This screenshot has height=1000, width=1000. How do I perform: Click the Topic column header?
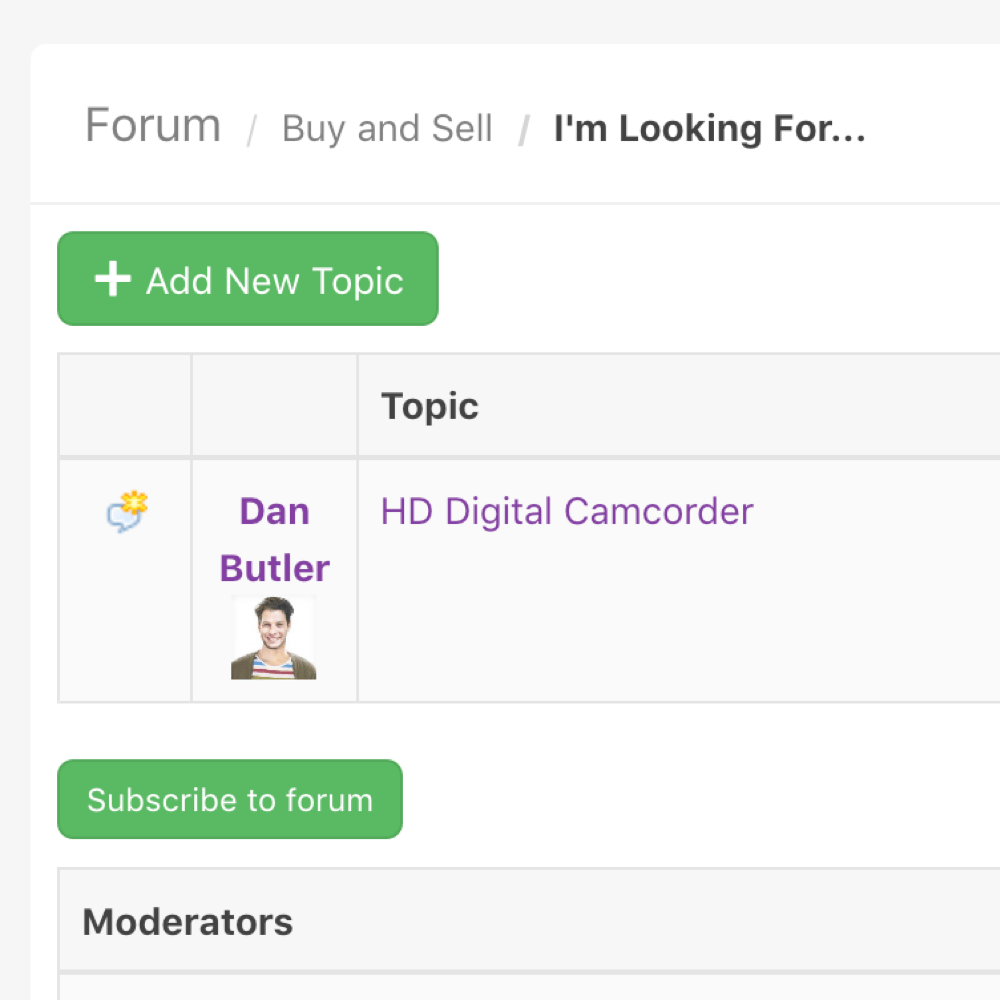point(430,406)
